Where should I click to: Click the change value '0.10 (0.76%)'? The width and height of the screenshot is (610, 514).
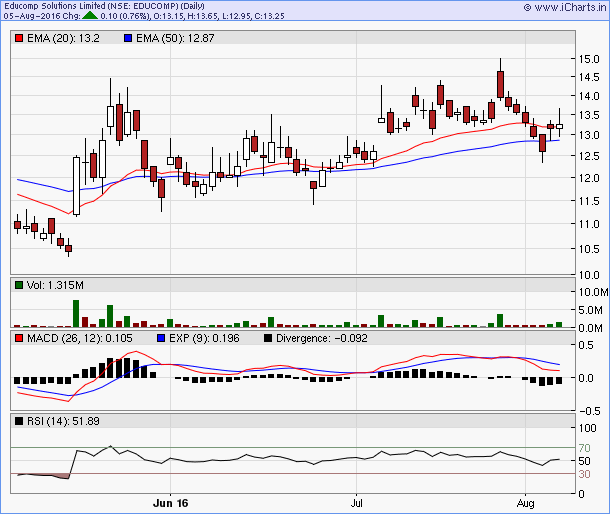coord(125,16)
